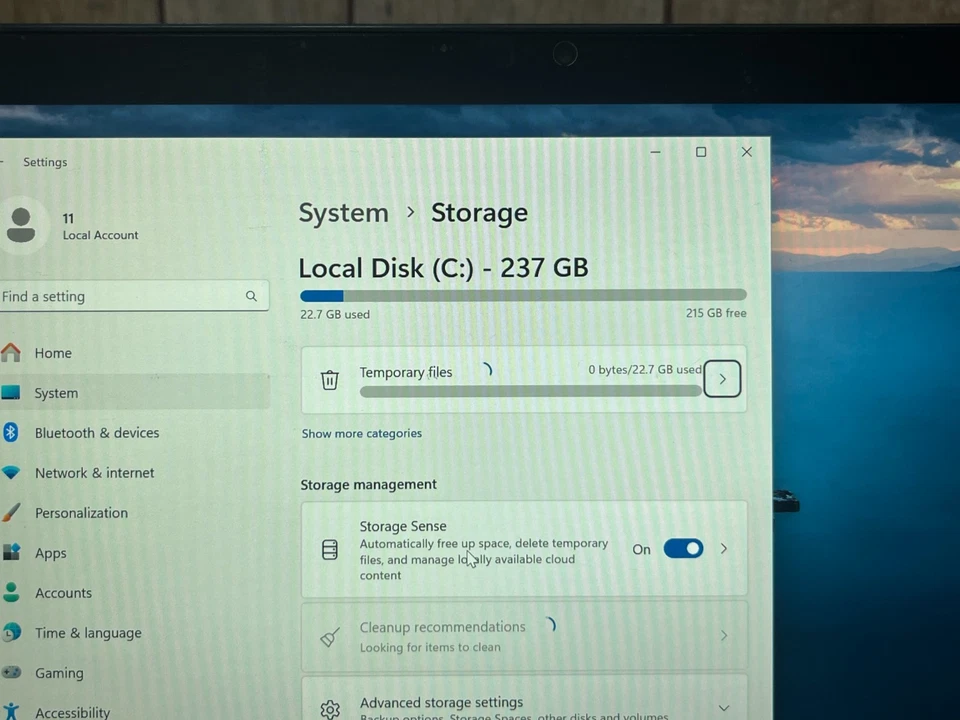Click the search magnifier icon
960x720 pixels.
pos(251,296)
